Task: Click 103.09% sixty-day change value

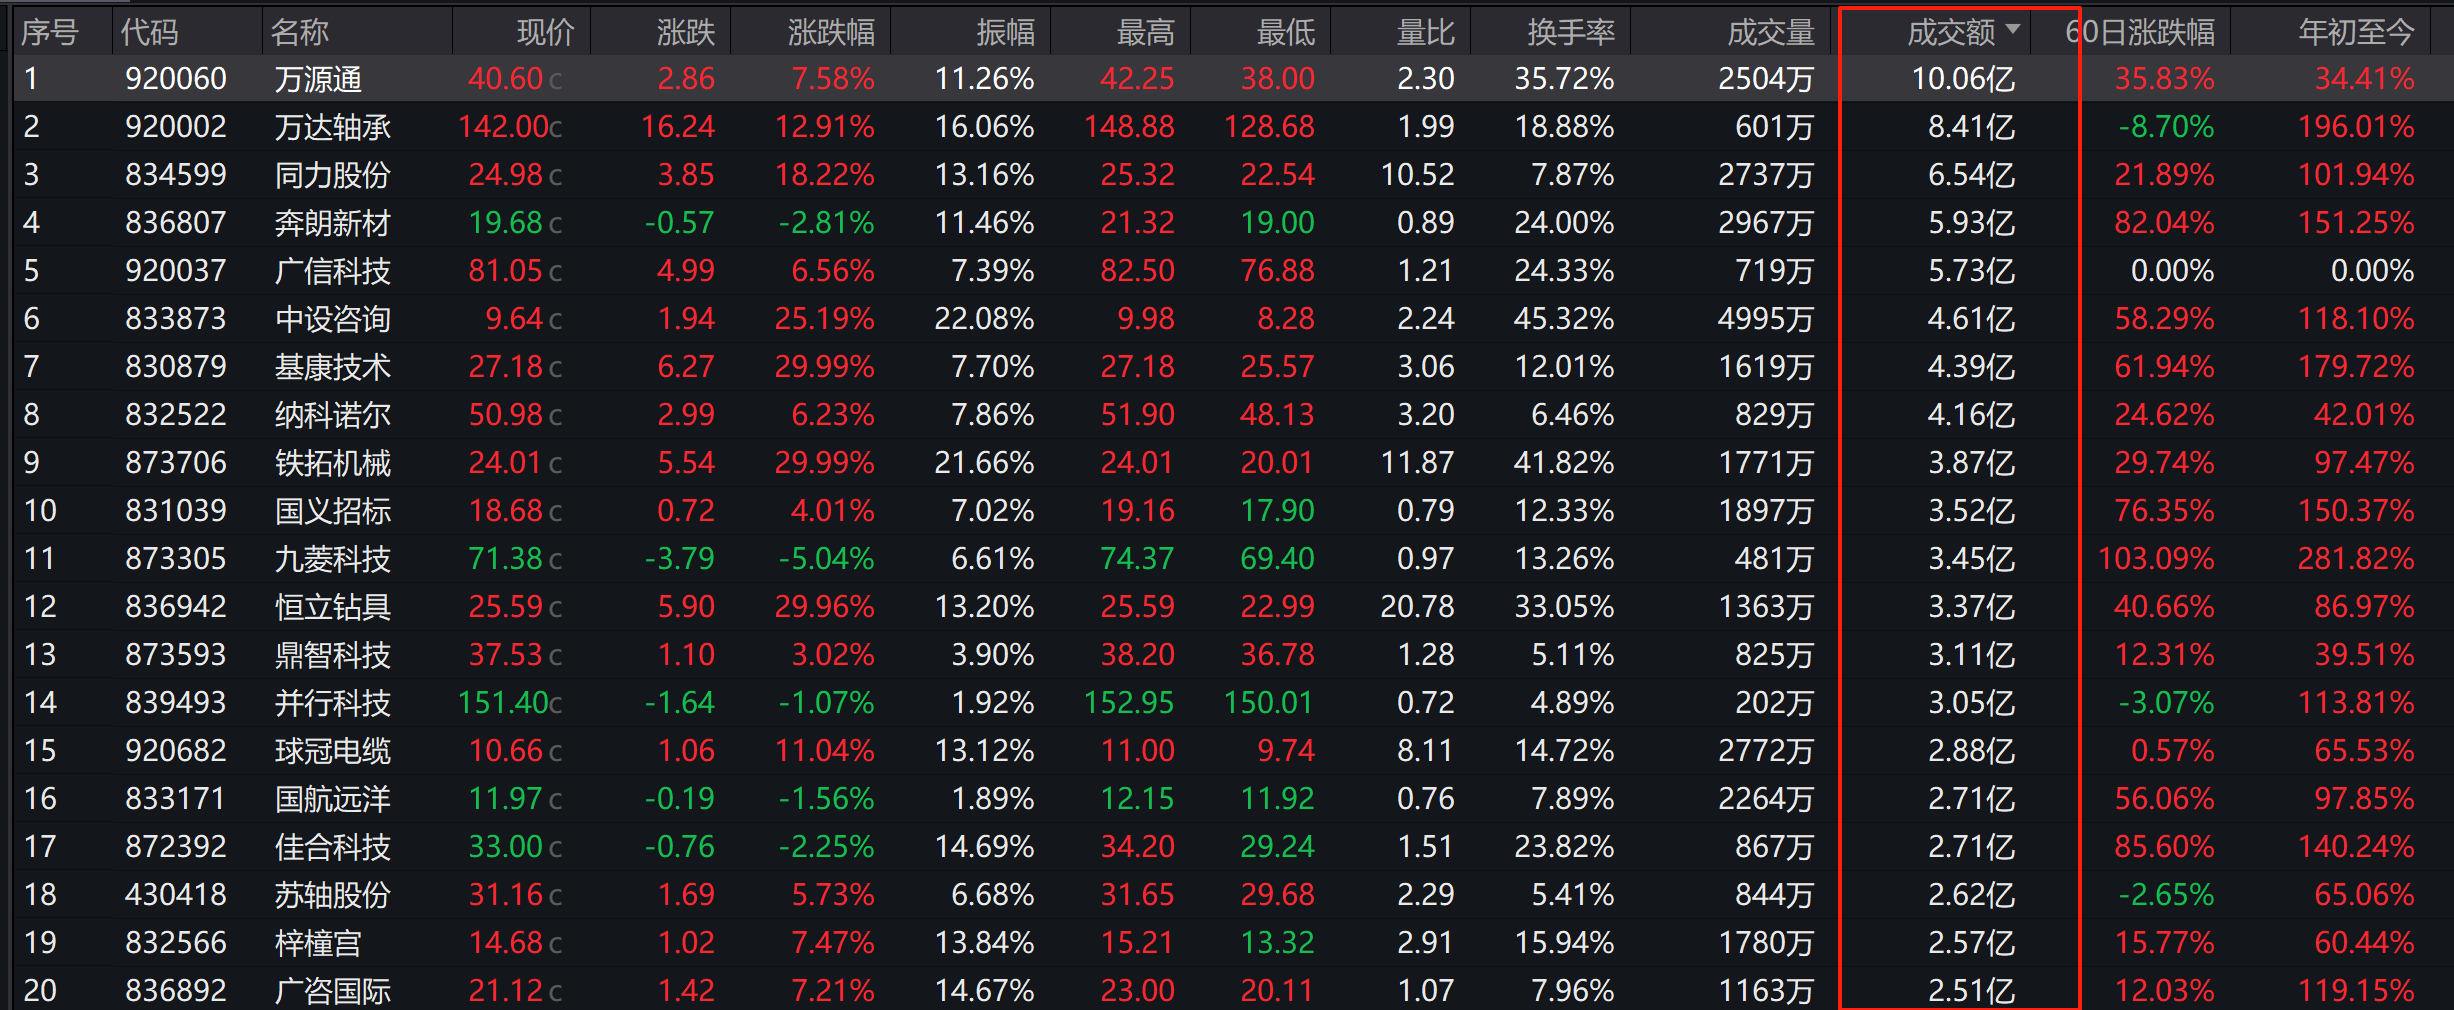Action: coord(2156,559)
